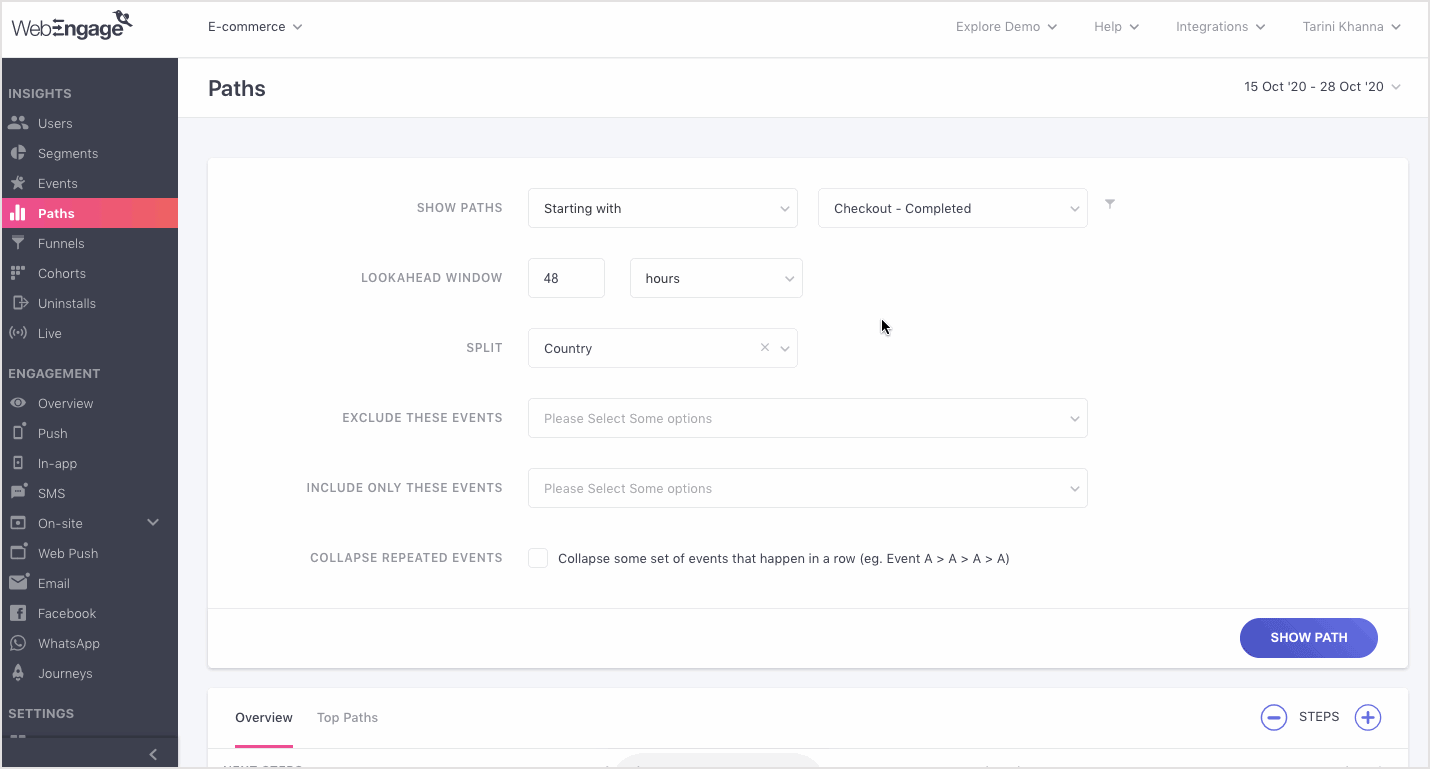Click the WhatsApp icon in sidebar
Screen dimensions: 1430x769
[18, 643]
